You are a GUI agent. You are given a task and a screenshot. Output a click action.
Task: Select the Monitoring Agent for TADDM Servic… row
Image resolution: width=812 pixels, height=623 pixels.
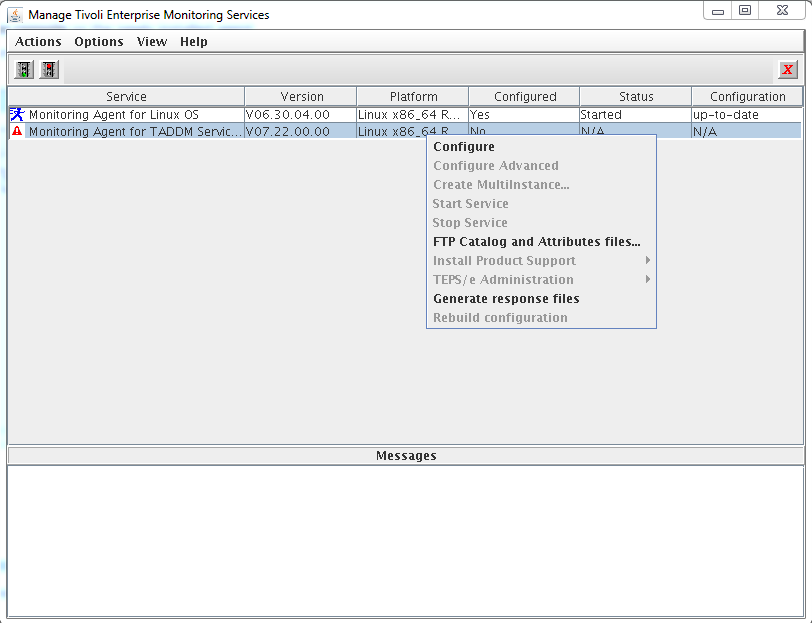click(405, 131)
